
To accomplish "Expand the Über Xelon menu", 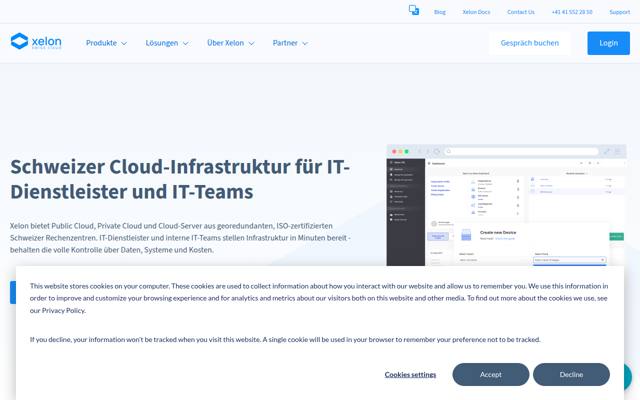I will 230,43.
